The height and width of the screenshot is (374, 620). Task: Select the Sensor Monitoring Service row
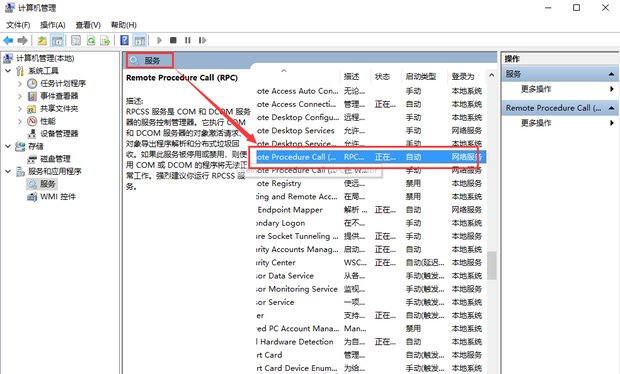[371, 289]
